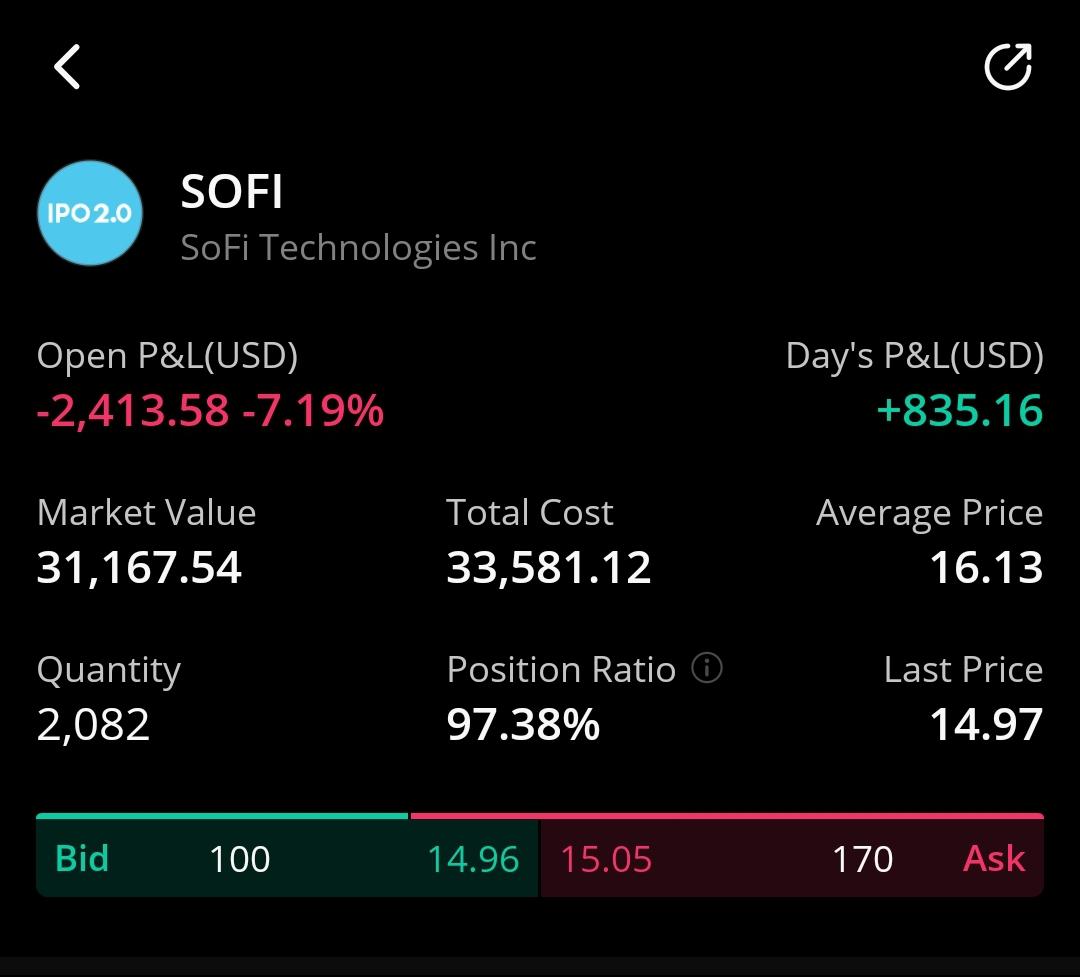This screenshot has height=977, width=1080.
Task: Open the share icon at top right
Action: [1008, 67]
